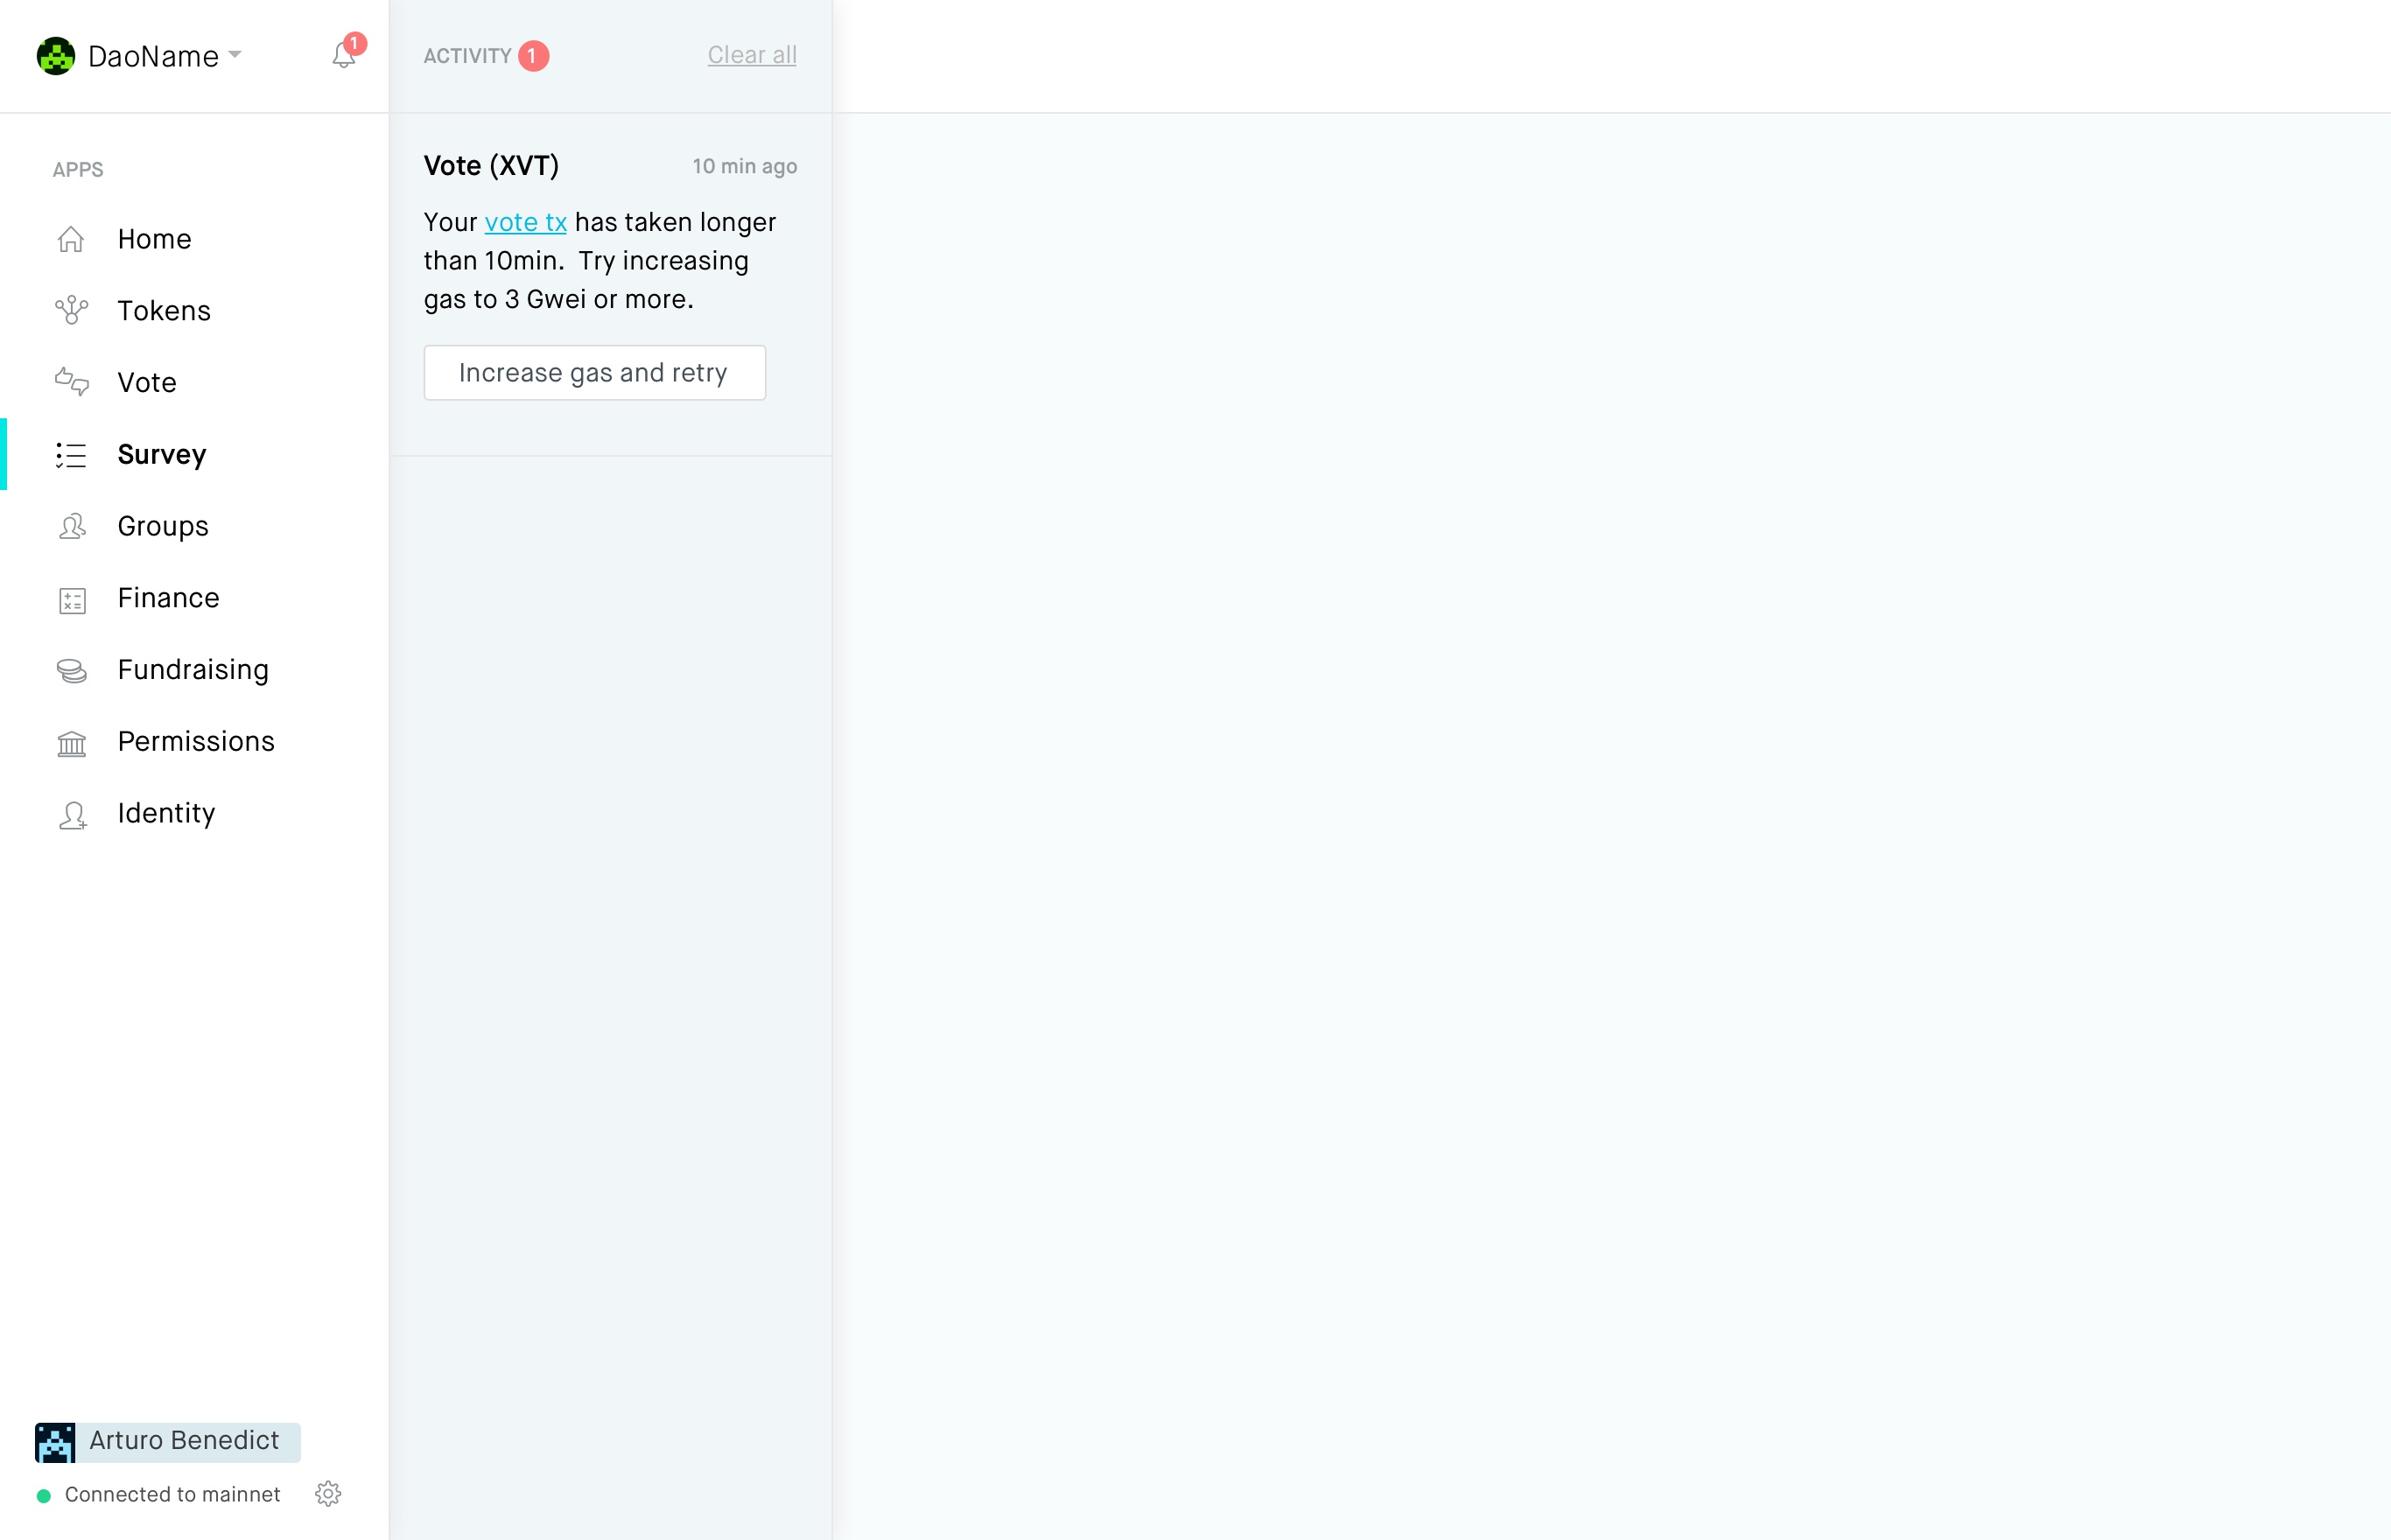The height and width of the screenshot is (1540, 2391).
Task: Click the Home house icon
Action: pos(71,239)
